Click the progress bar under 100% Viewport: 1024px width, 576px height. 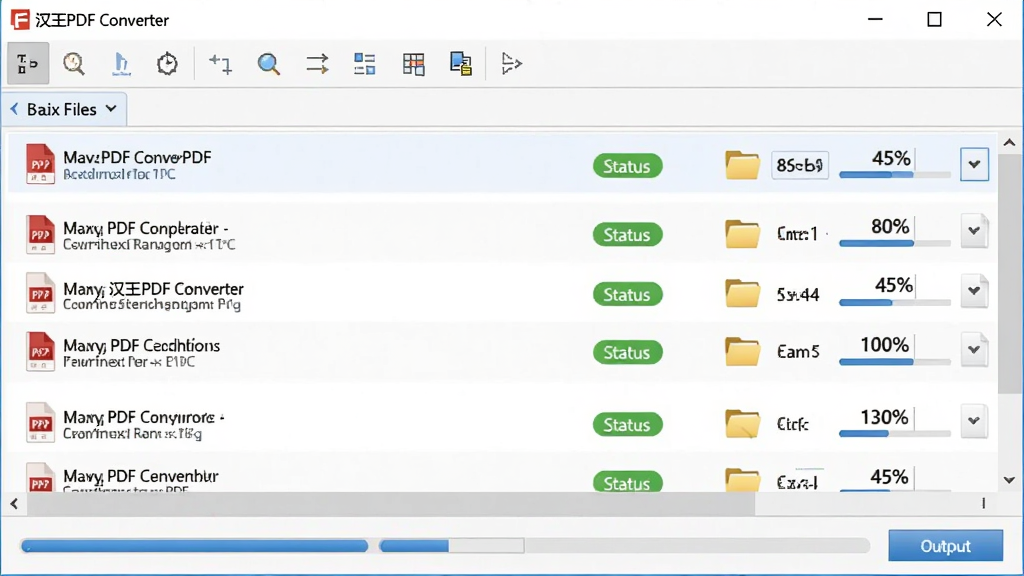pos(895,361)
